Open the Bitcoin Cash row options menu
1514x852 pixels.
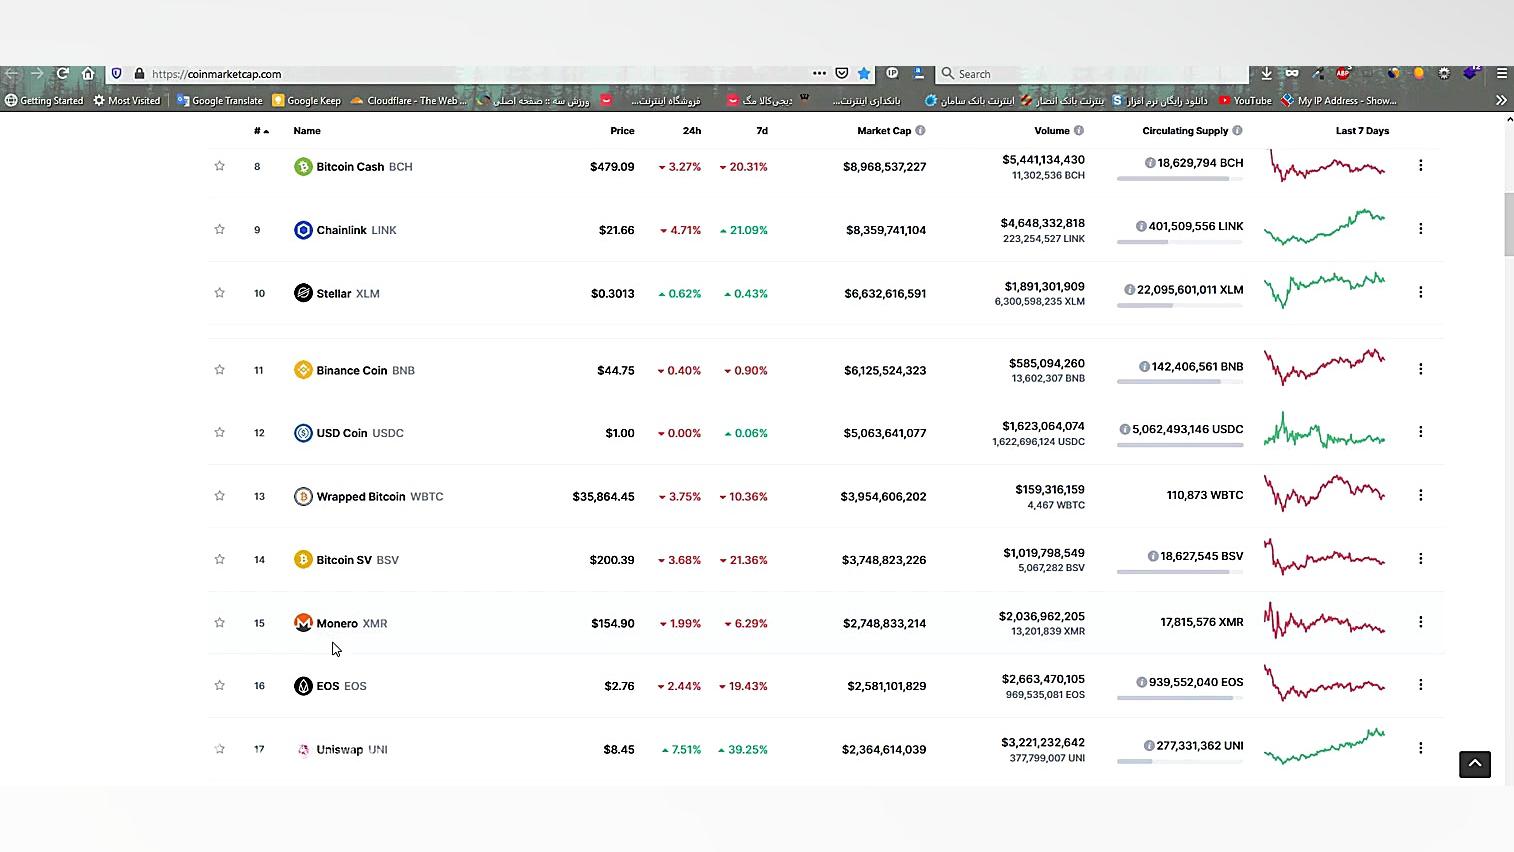pos(1420,165)
